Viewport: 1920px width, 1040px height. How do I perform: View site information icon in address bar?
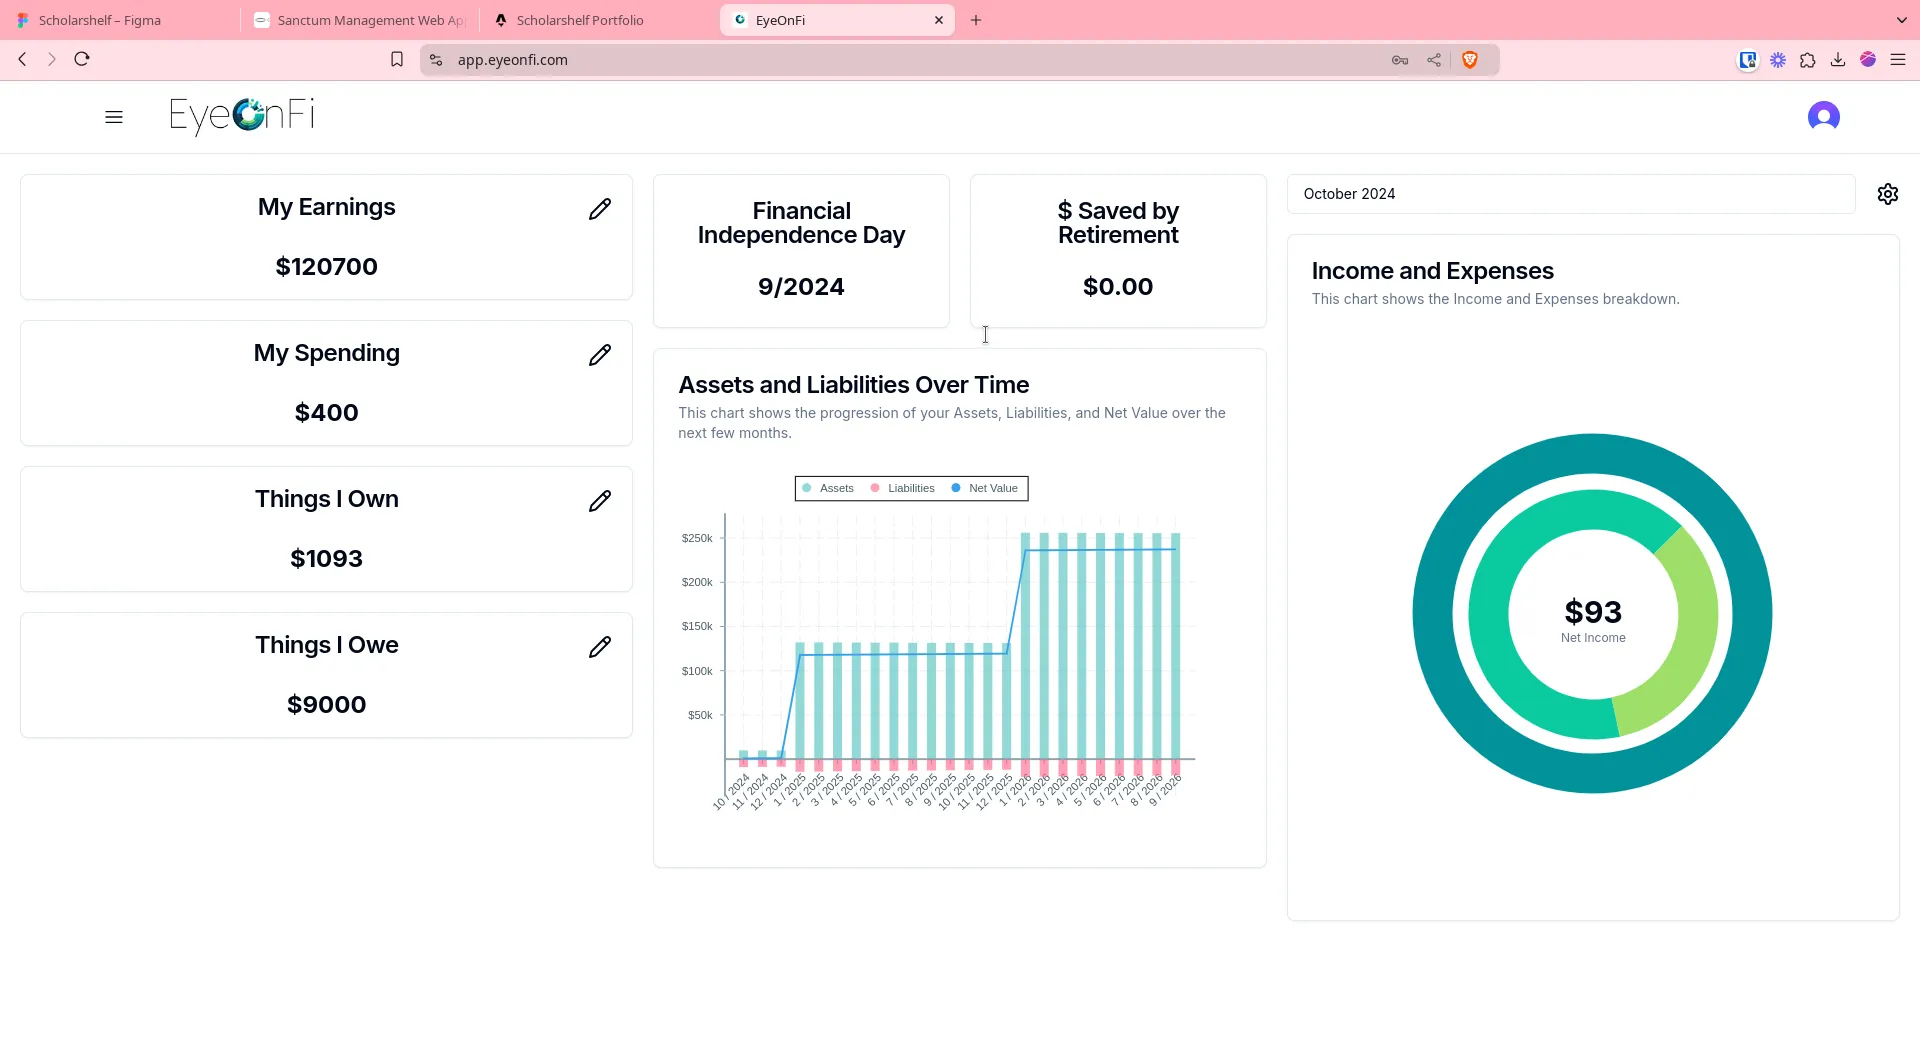pos(436,60)
